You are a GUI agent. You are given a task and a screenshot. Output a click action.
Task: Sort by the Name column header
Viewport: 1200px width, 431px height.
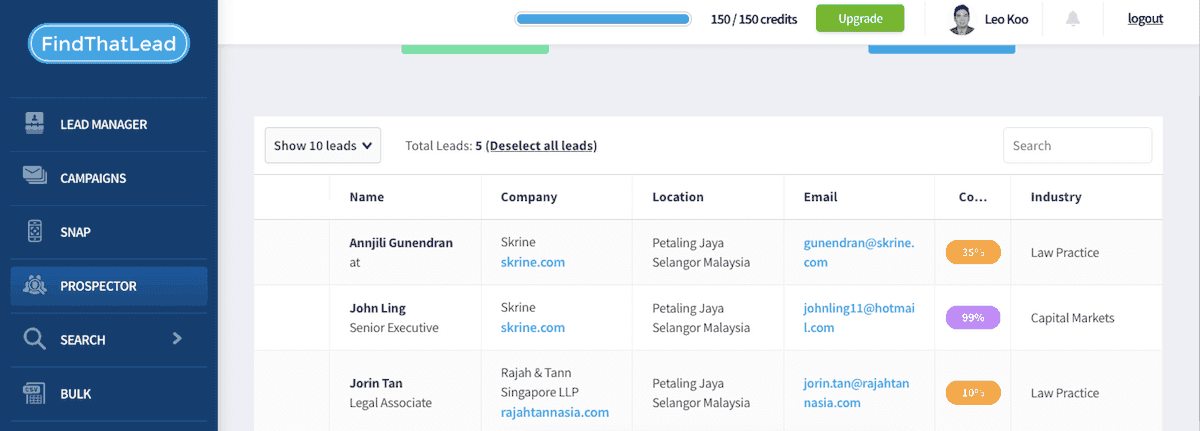366,197
